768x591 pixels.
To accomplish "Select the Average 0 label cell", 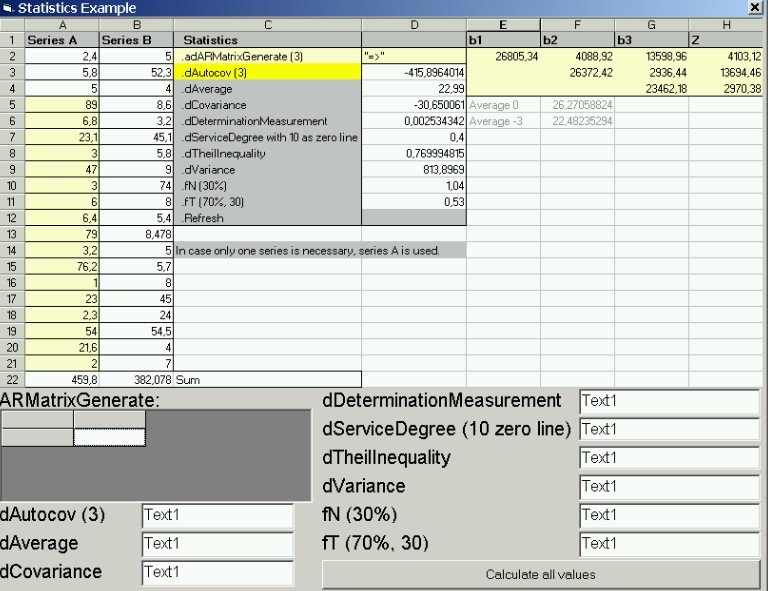I will tap(504, 105).
